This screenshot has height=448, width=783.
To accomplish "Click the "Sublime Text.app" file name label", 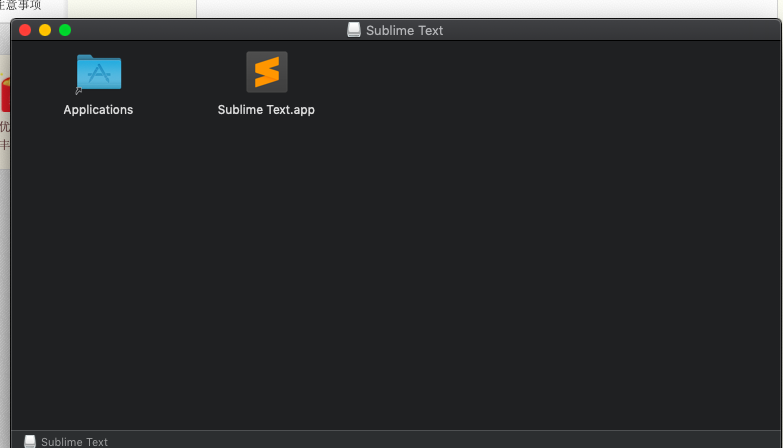I will (266, 110).
